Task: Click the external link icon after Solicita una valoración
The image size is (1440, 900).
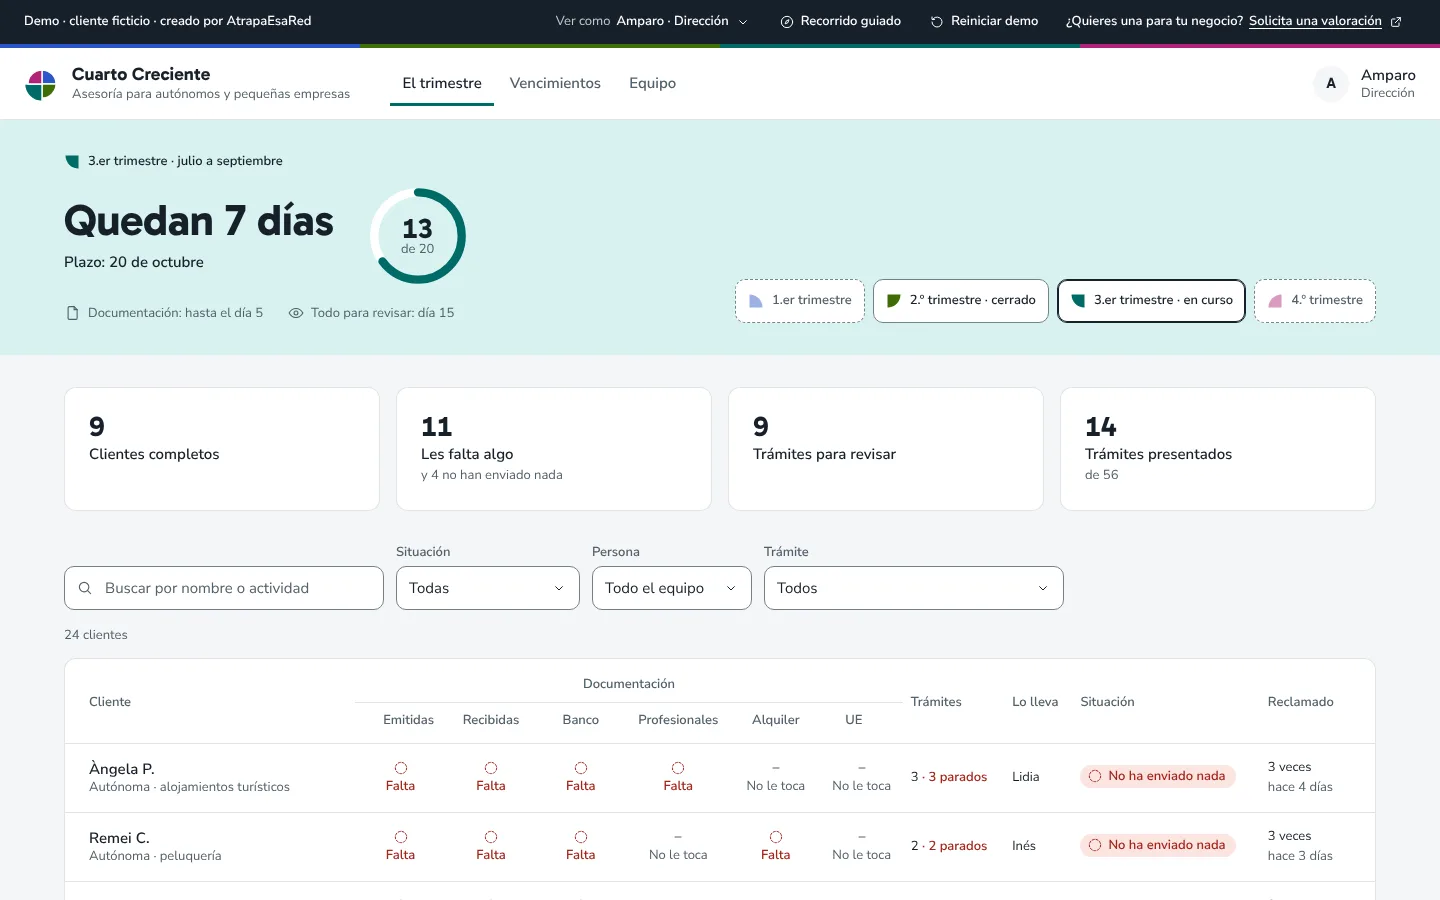Action: [1396, 21]
